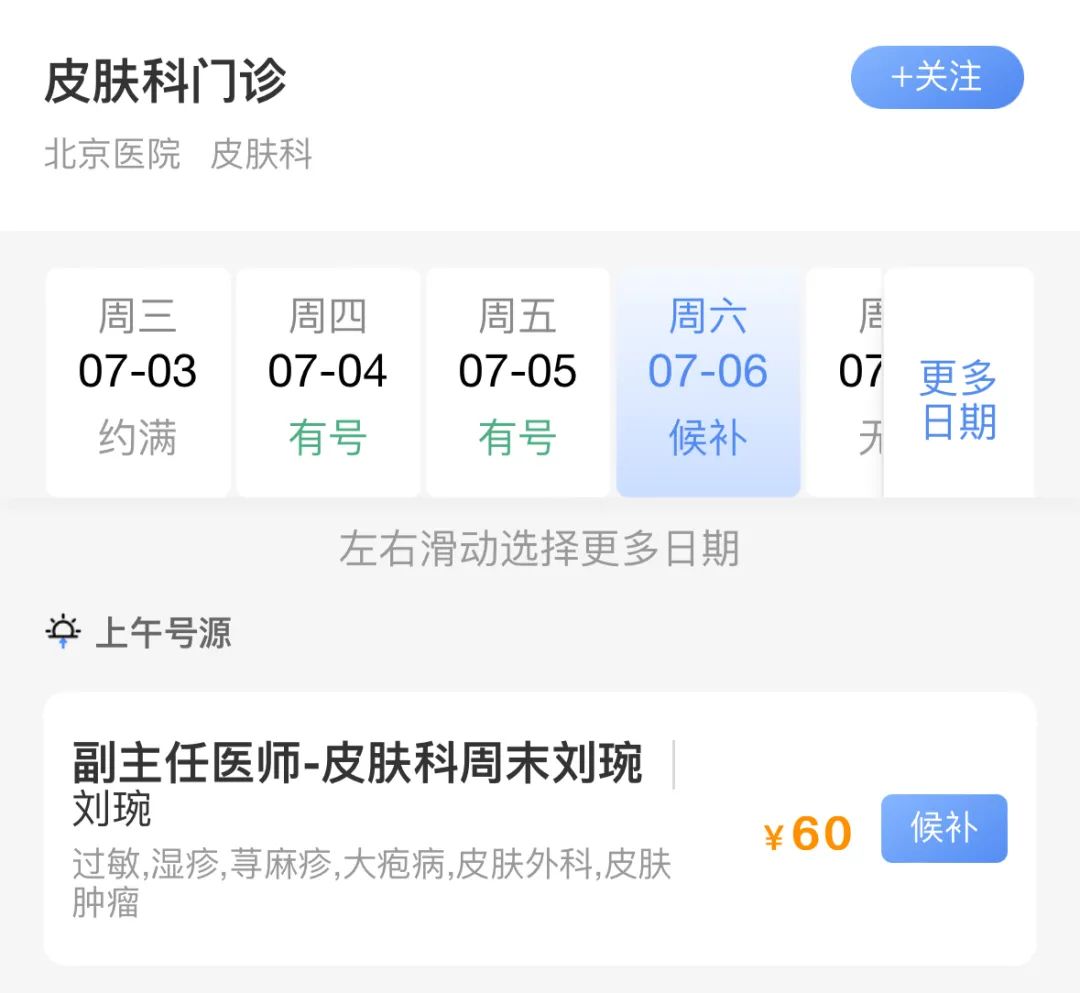Click the 有号 status under 07-04

[x=328, y=438]
